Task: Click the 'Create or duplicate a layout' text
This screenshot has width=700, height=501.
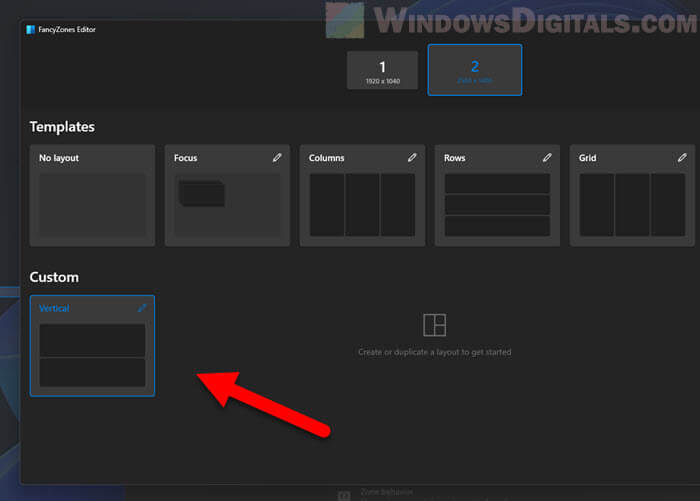Action: pyautogui.click(x=434, y=352)
